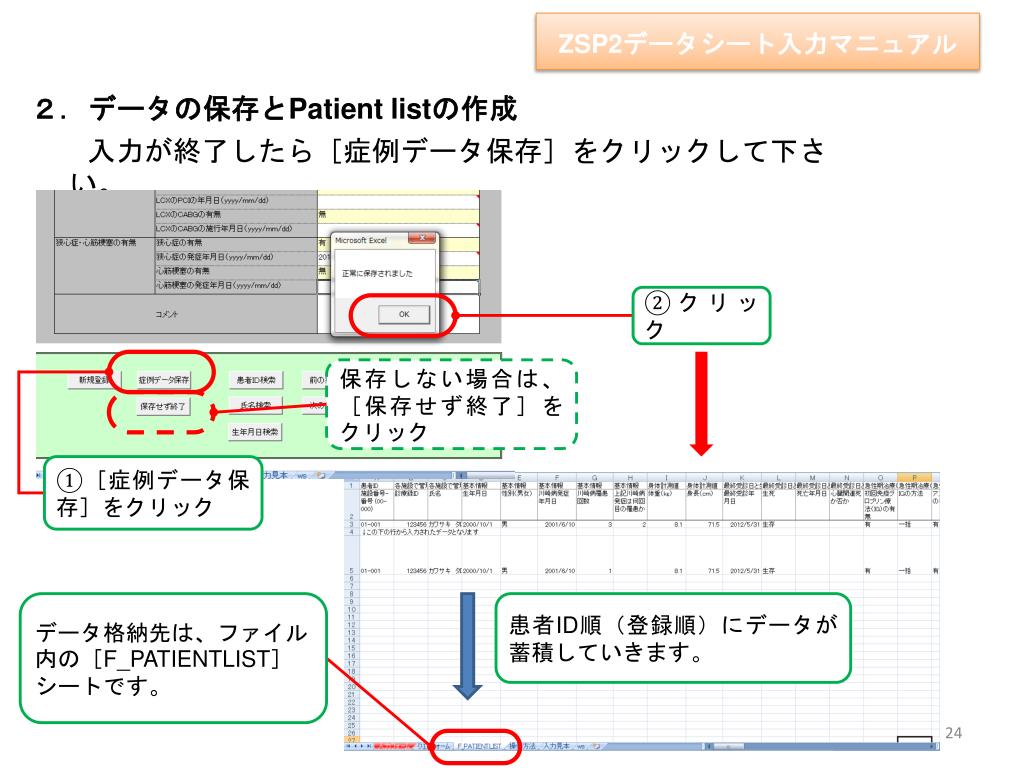Select the red-highlighted first sheet tab

(x=394, y=746)
